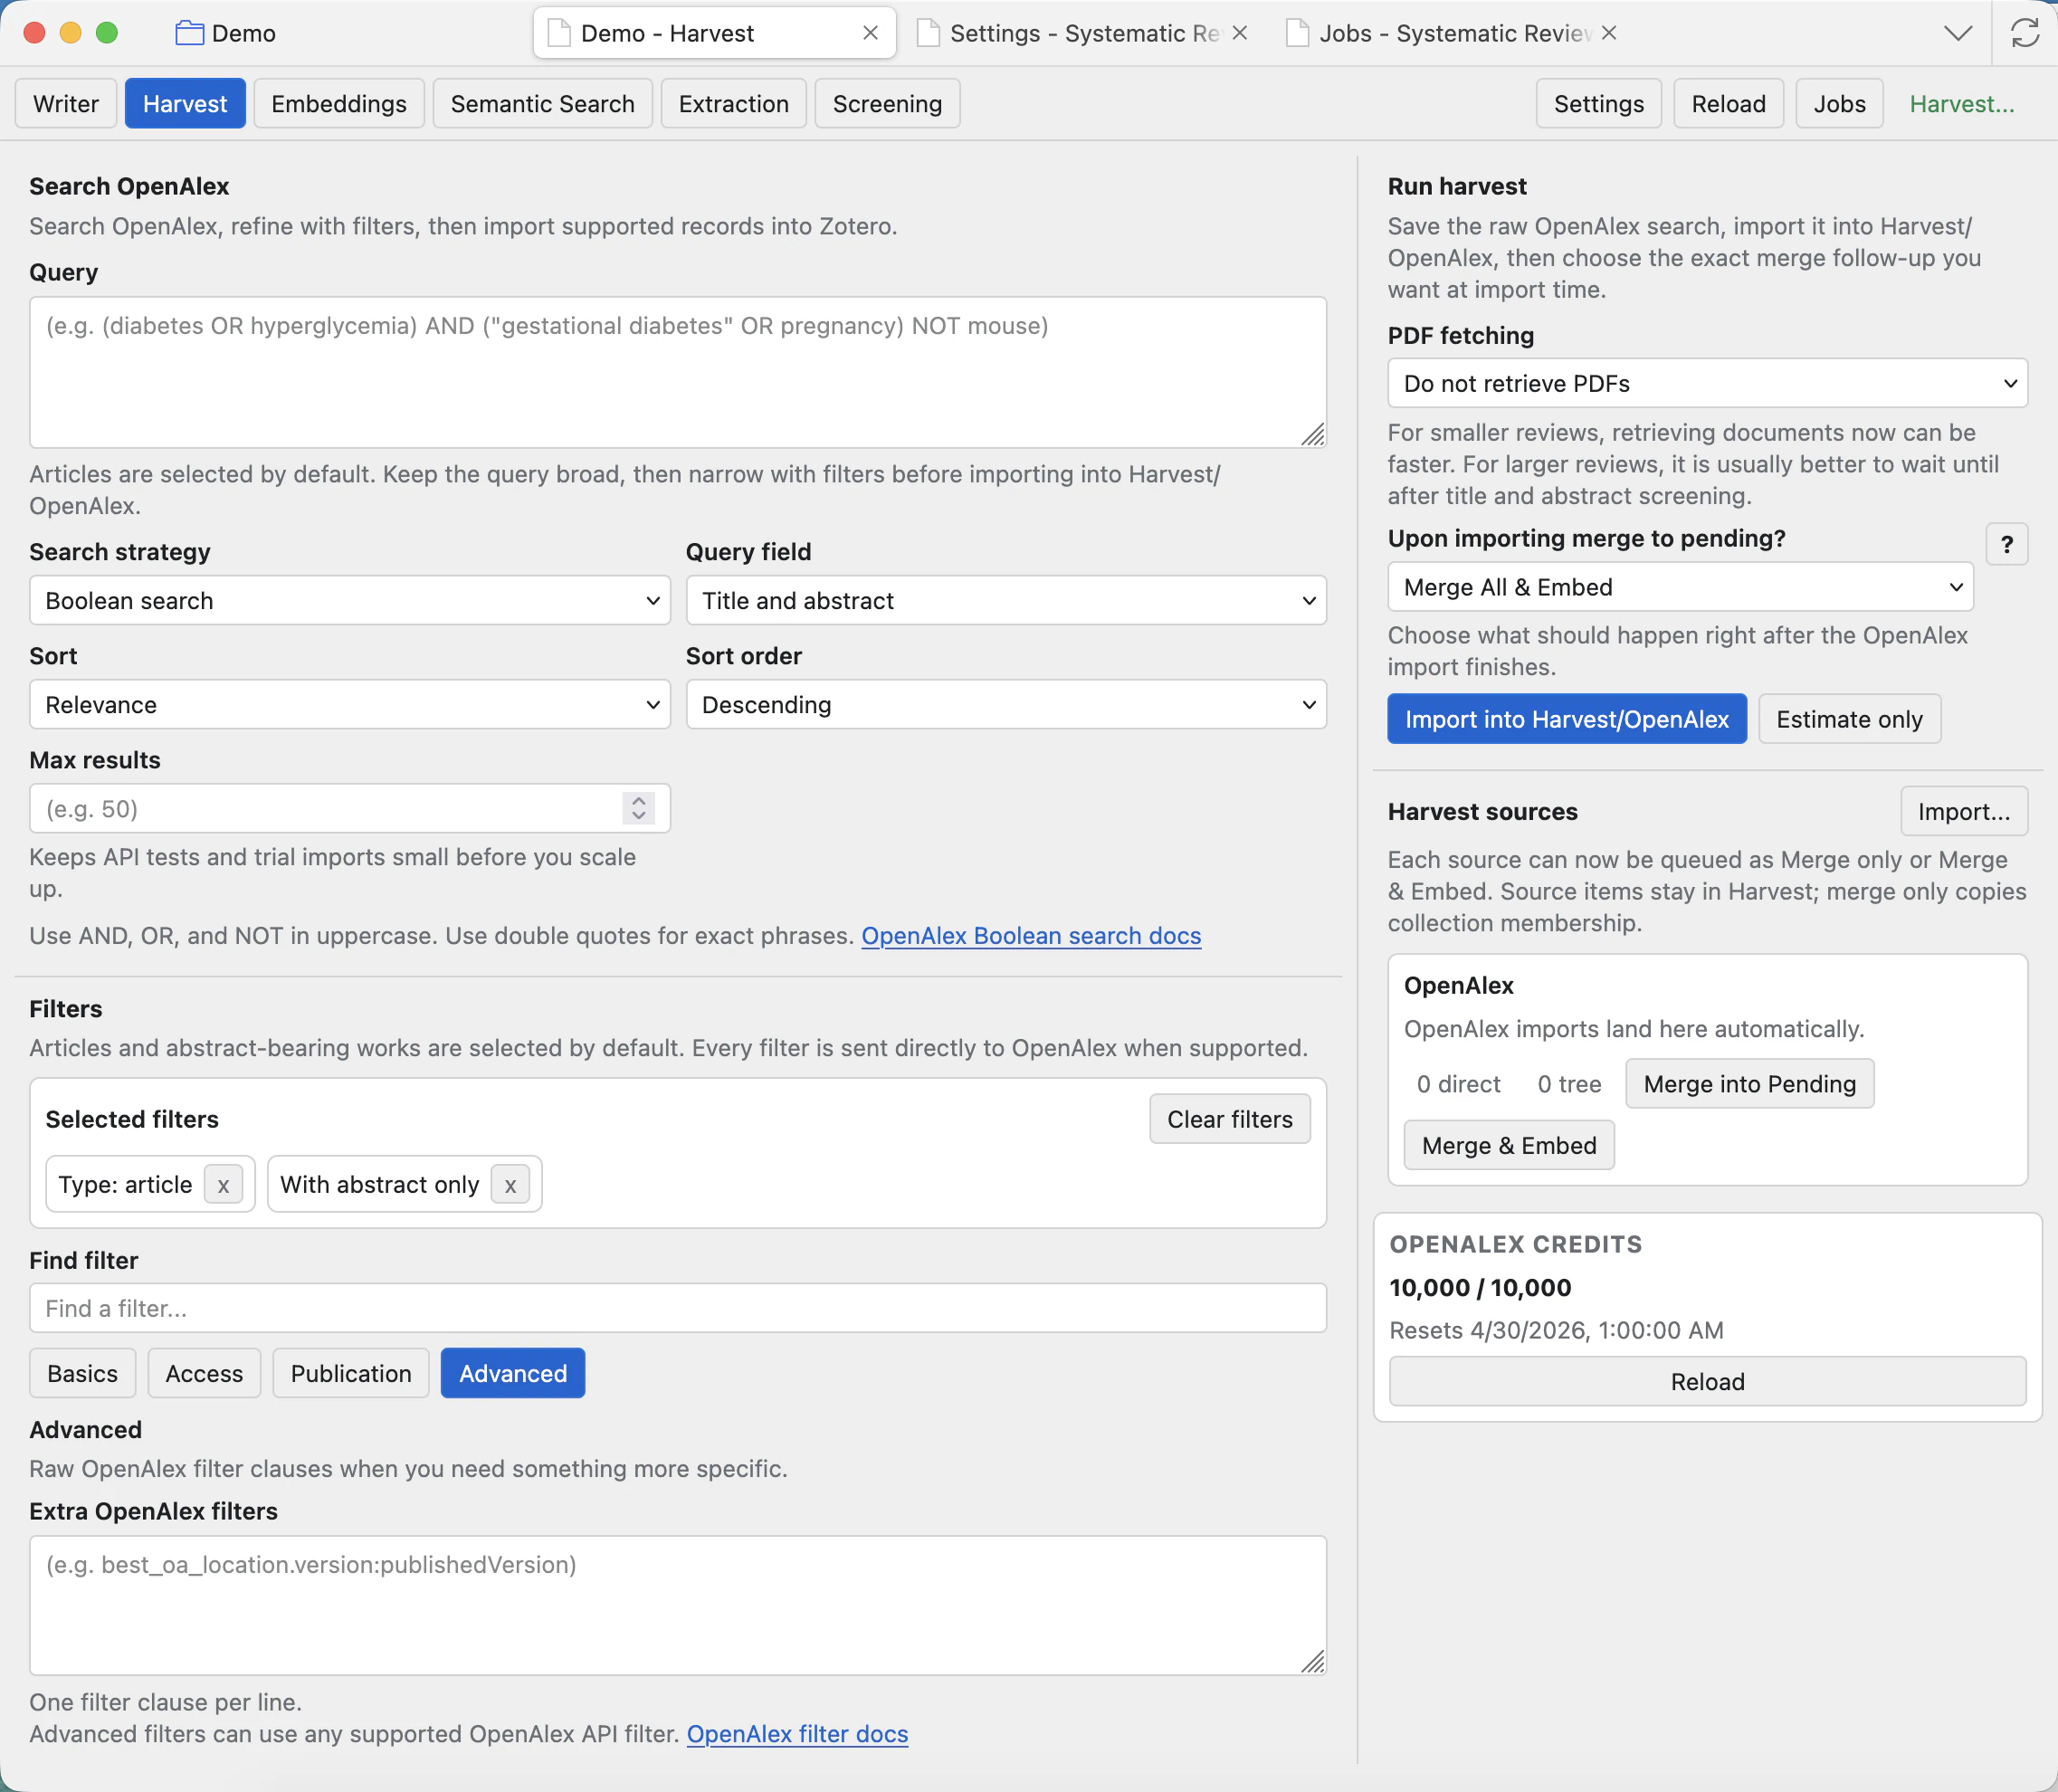Open the Jobs button in toolbar
This screenshot has width=2058, height=1792.
point(1839,104)
